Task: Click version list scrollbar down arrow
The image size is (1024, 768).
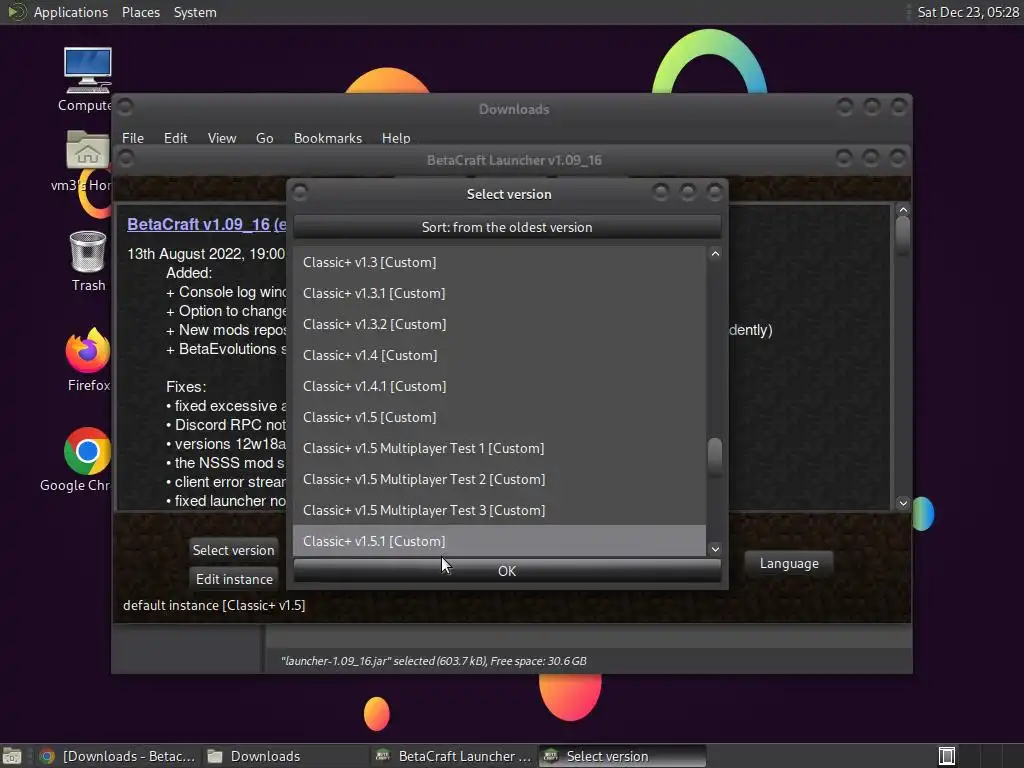Action: 715,549
